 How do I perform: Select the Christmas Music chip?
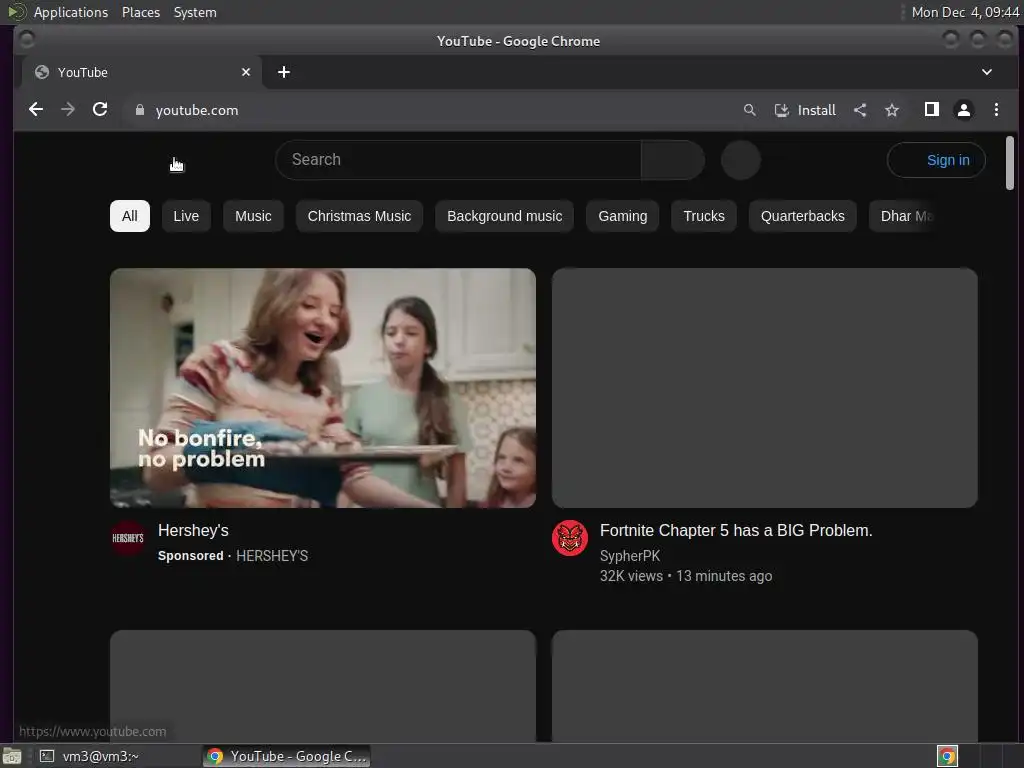(x=359, y=216)
